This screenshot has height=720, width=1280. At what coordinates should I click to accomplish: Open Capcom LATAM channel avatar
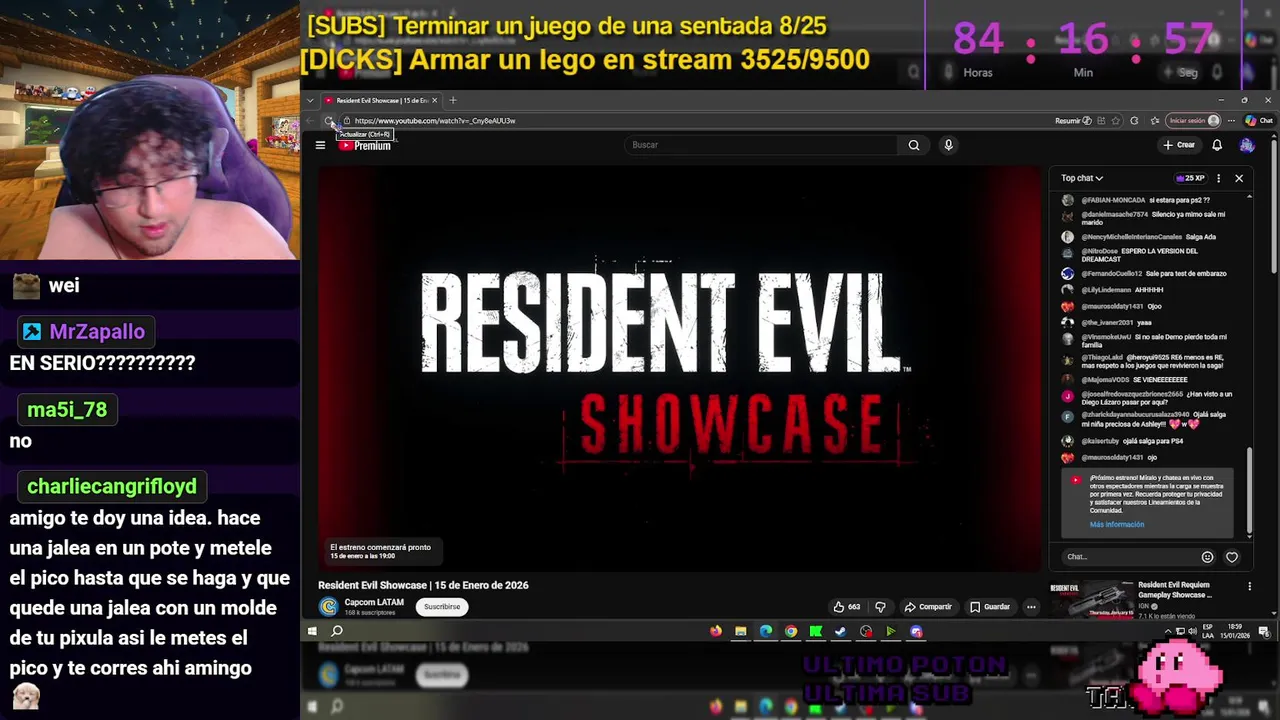[328, 607]
